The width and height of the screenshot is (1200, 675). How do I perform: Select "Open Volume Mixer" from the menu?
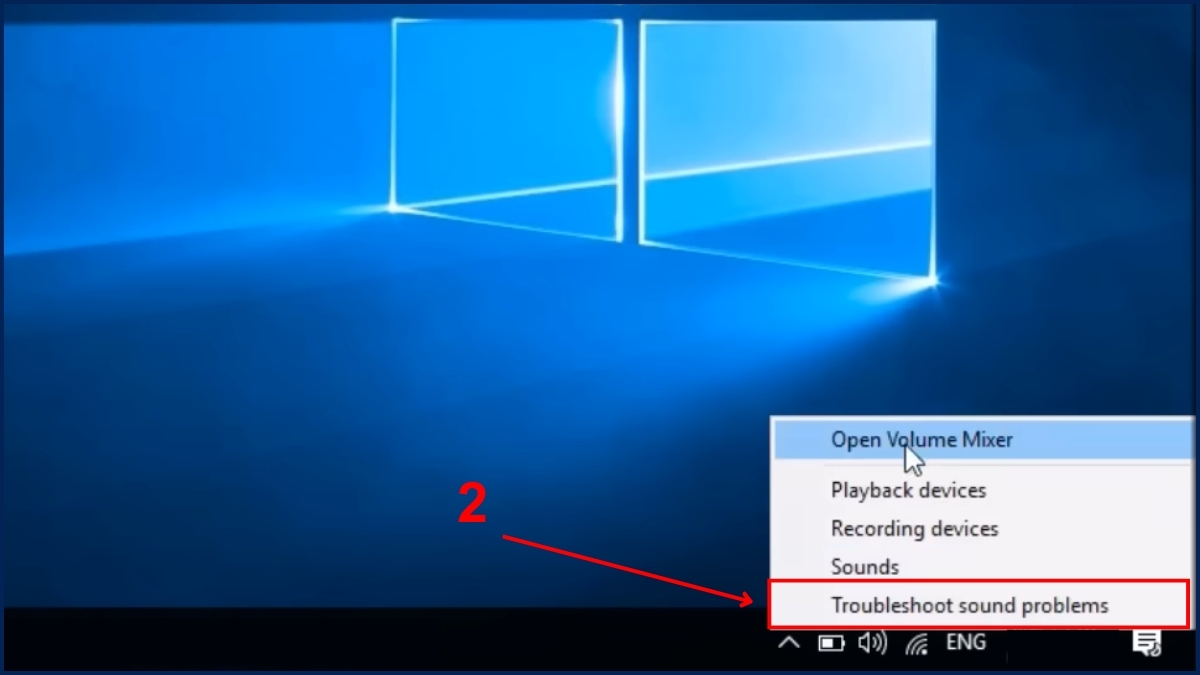click(x=921, y=439)
